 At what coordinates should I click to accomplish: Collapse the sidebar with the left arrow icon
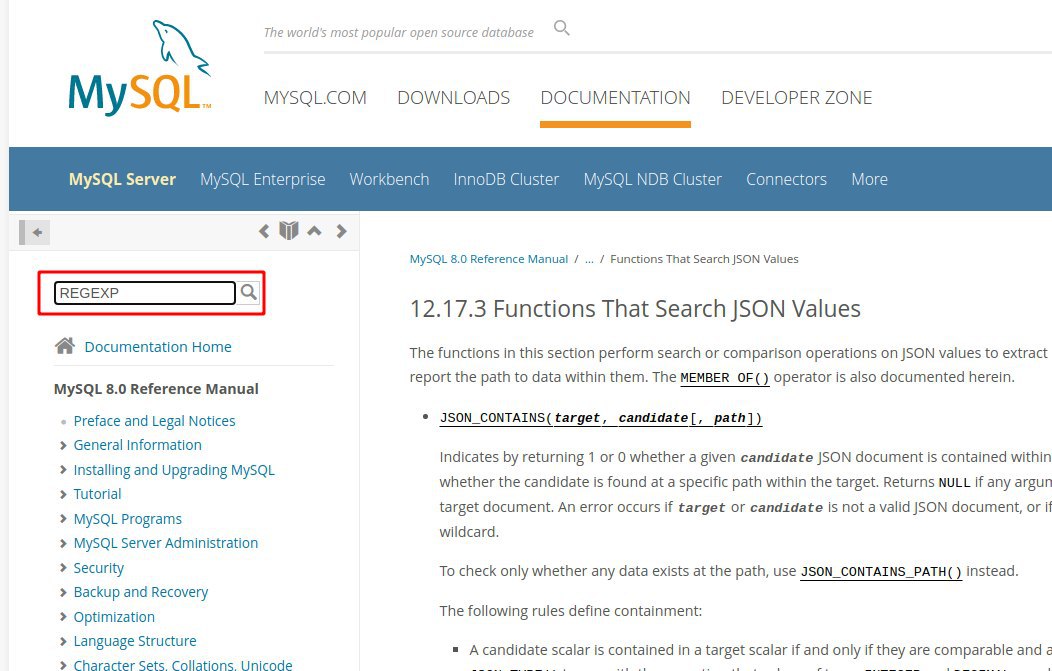point(35,232)
